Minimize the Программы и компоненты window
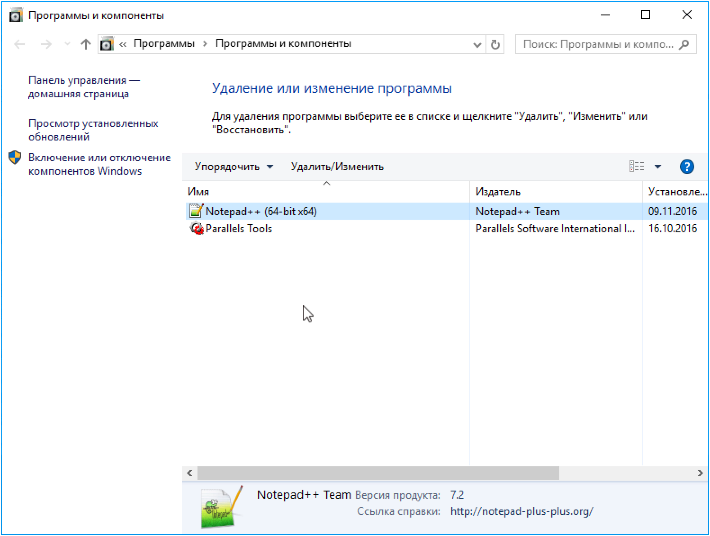710x536 pixels. [x=605, y=15]
